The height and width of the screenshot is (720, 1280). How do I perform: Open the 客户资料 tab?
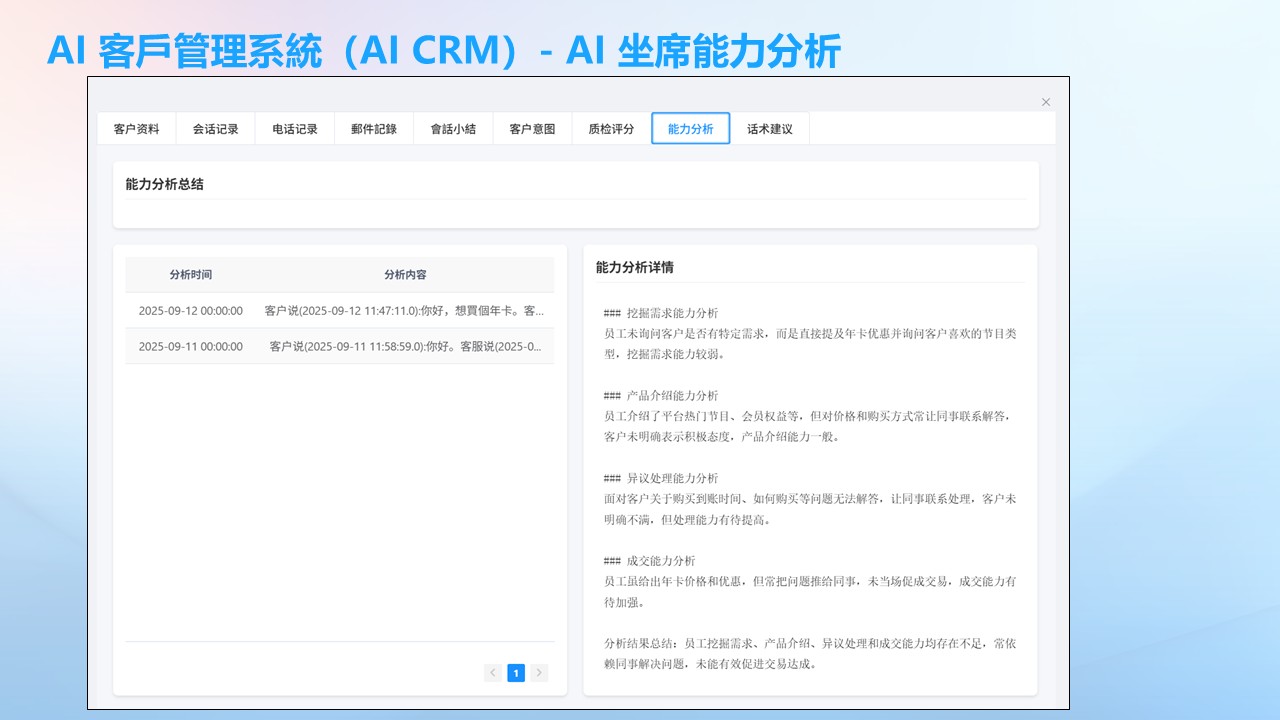[x=136, y=129]
